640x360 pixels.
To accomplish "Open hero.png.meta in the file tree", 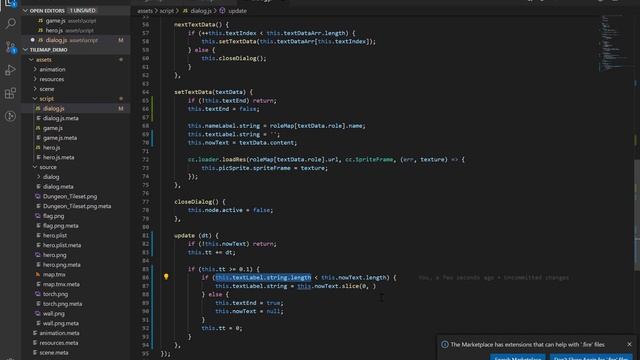I will [x=61, y=265].
